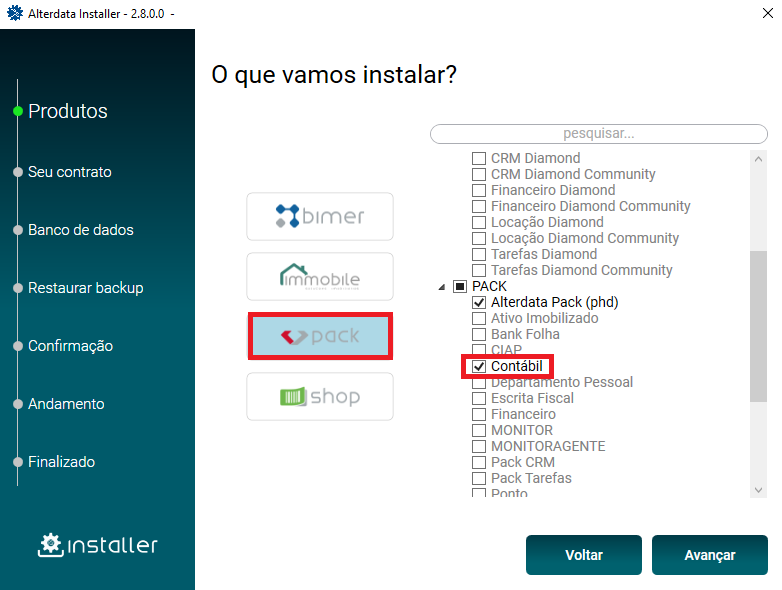Click the pesquisar search field
Viewport: 782px width, 590px height.
[x=598, y=134]
